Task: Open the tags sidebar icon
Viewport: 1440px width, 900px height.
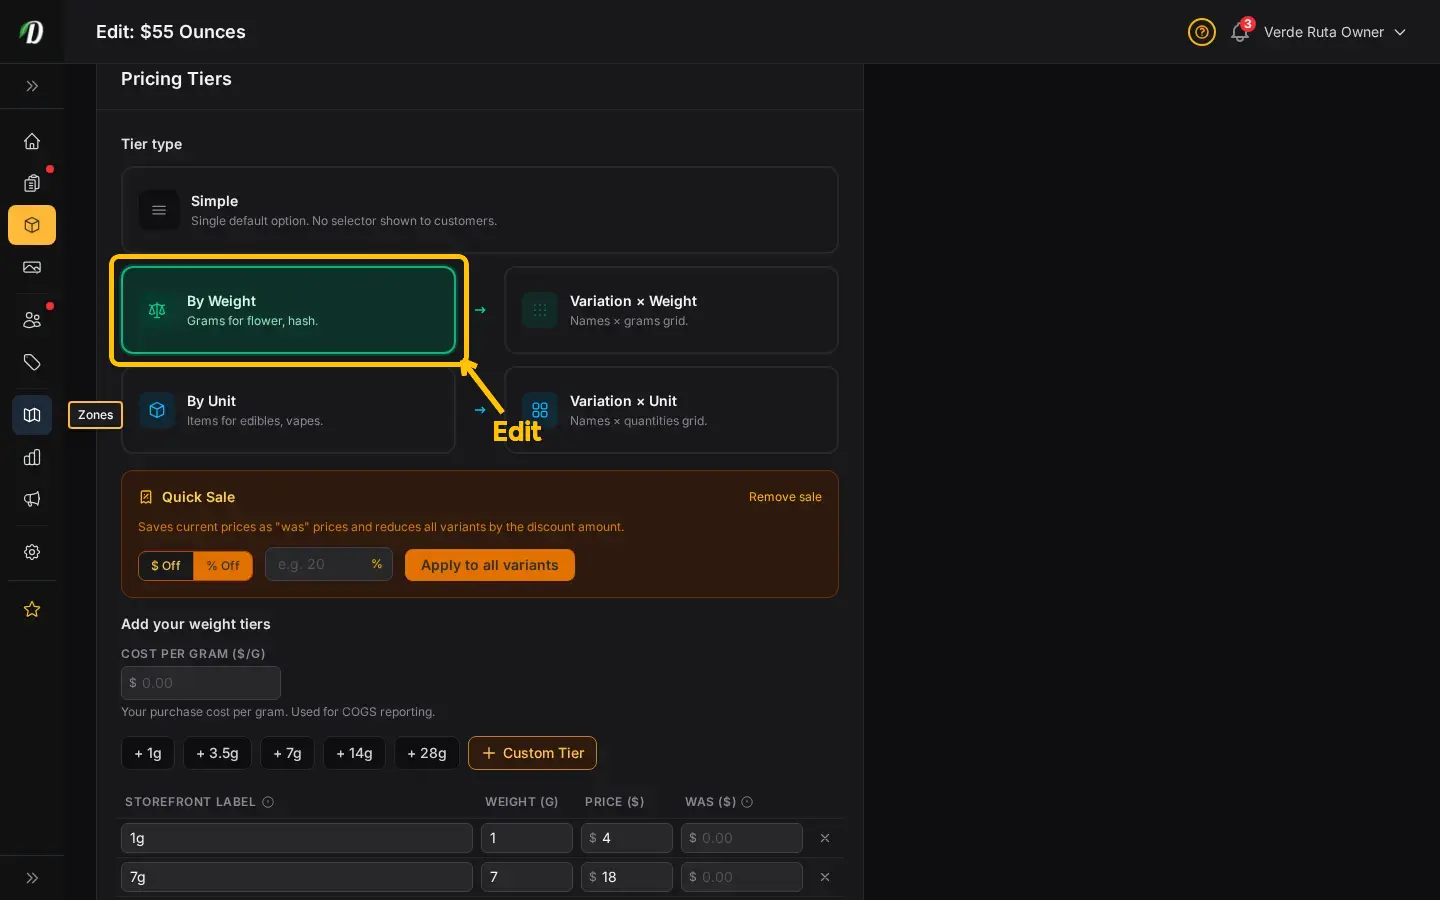Action: pyautogui.click(x=32, y=362)
